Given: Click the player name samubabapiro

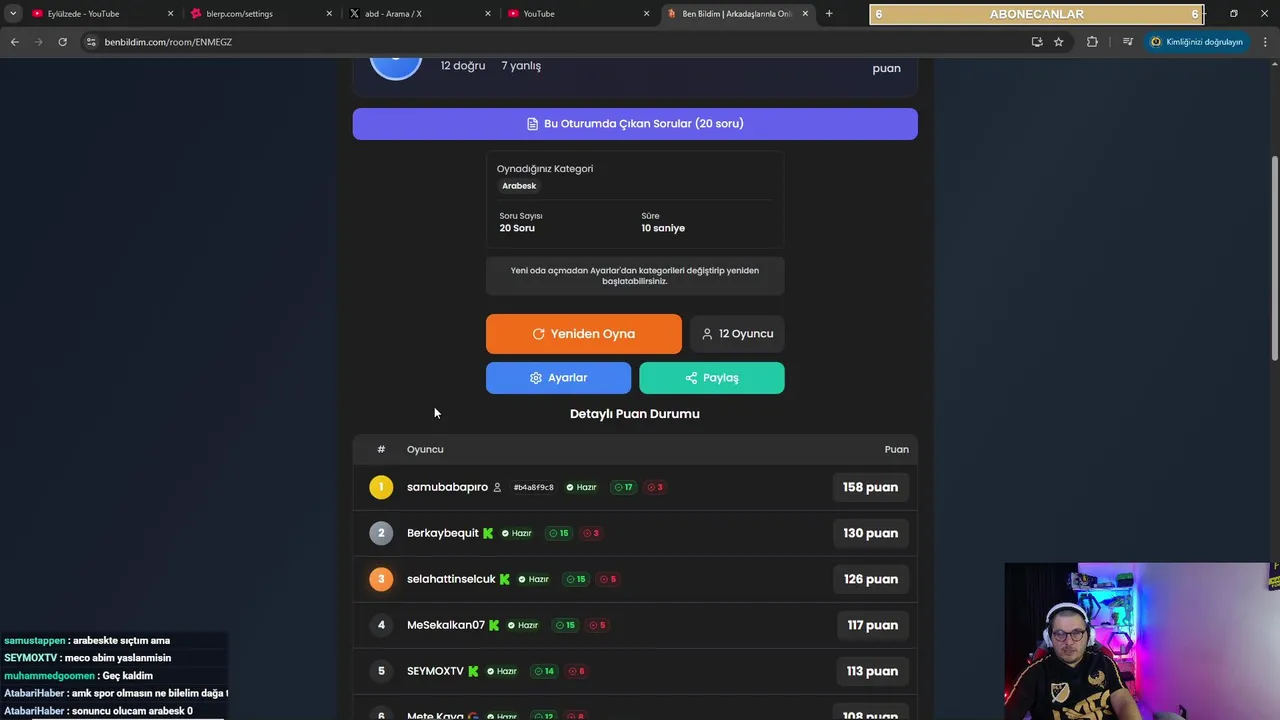Looking at the screenshot, I should (x=447, y=487).
